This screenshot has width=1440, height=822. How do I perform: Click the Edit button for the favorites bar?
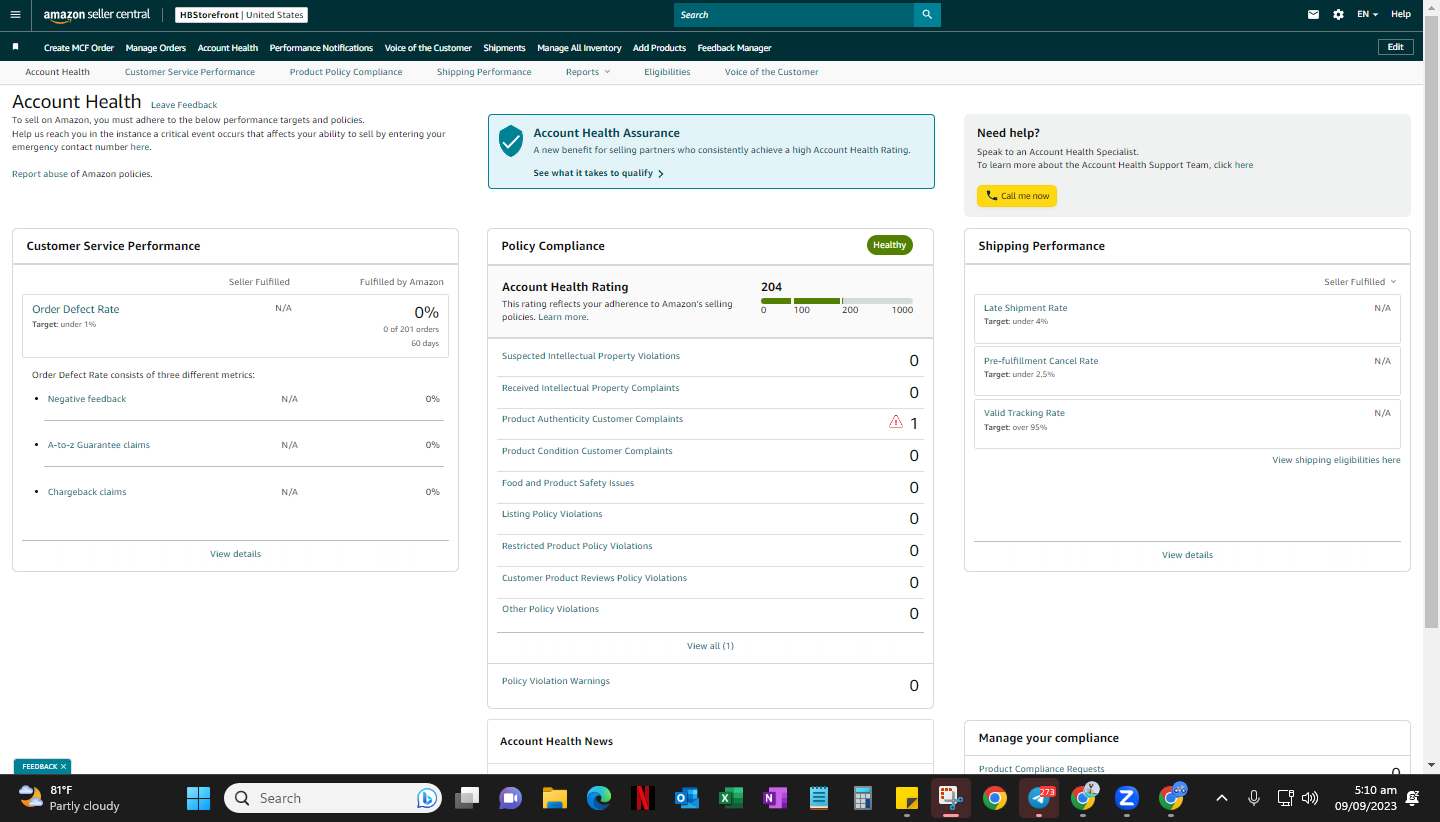1395,47
